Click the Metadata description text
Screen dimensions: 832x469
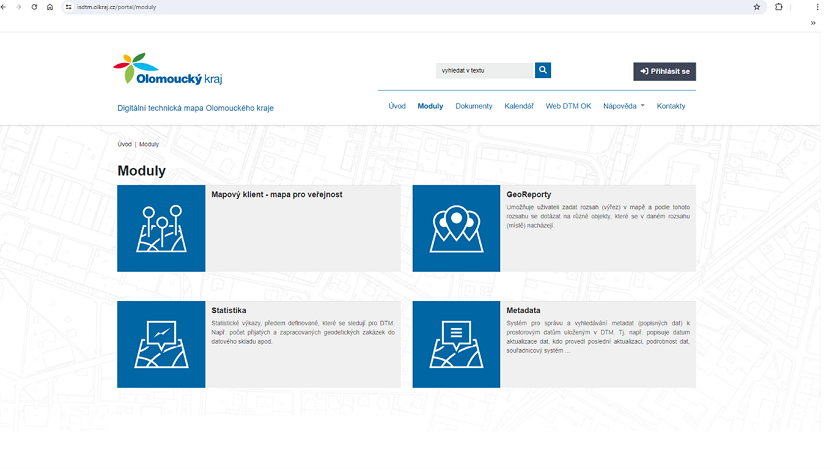[x=598, y=337]
